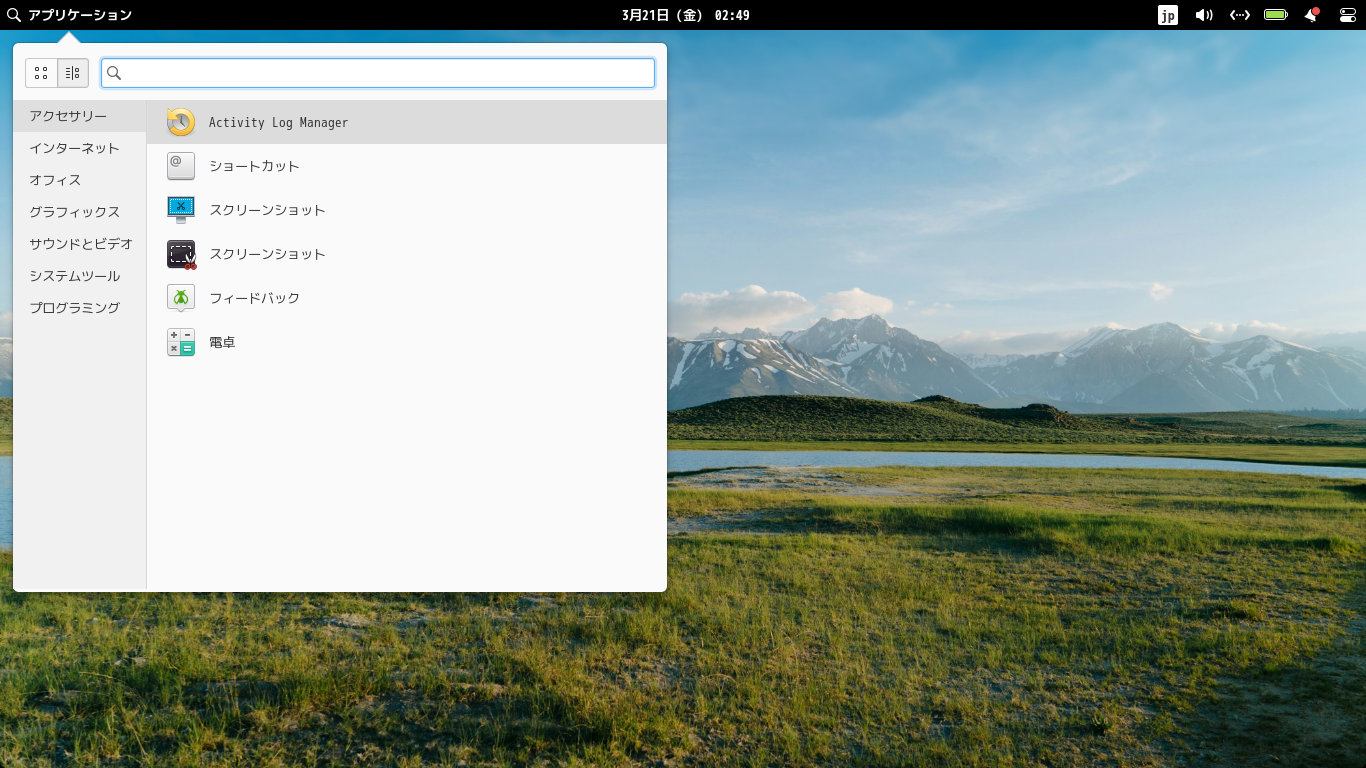Open the battery status indicator

pos(1276,15)
